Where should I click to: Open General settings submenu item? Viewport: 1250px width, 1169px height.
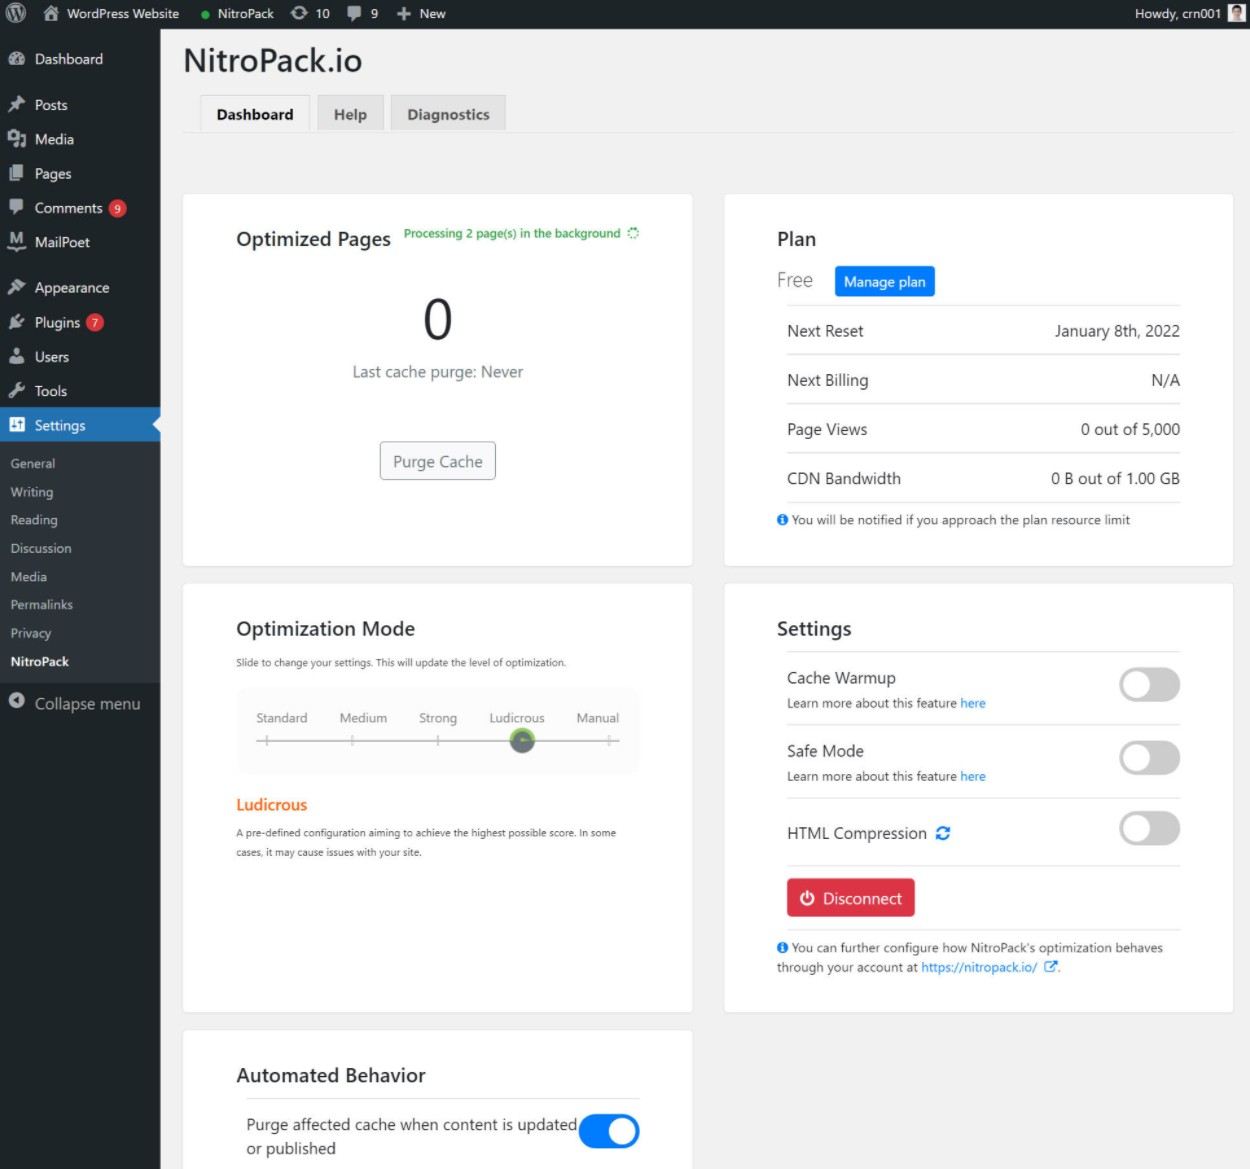(33, 463)
